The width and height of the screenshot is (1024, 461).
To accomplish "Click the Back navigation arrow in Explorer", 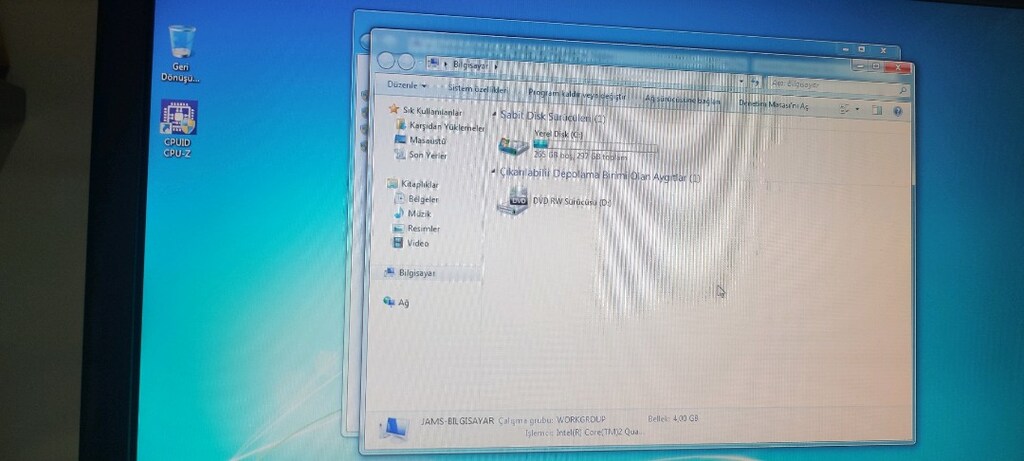I will (x=386, y=61).
